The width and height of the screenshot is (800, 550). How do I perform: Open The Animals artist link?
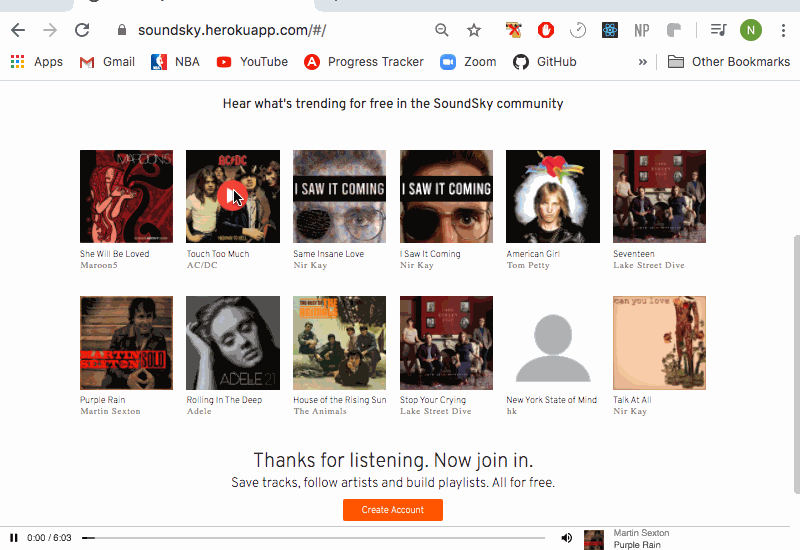pos(320,411)
